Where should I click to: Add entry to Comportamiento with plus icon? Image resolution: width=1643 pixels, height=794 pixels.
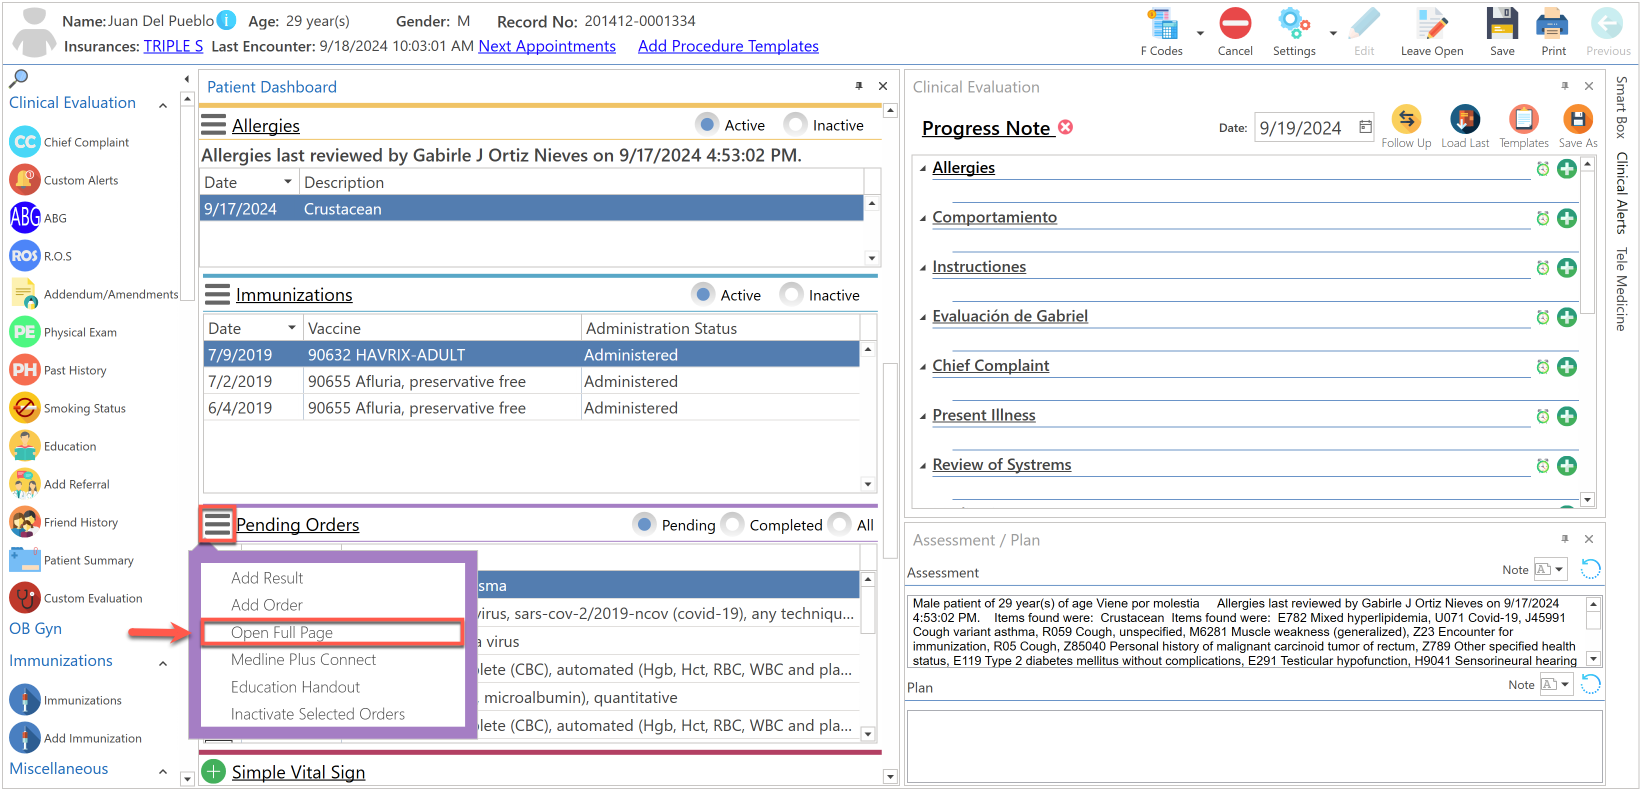click(x=1567, y=218)
